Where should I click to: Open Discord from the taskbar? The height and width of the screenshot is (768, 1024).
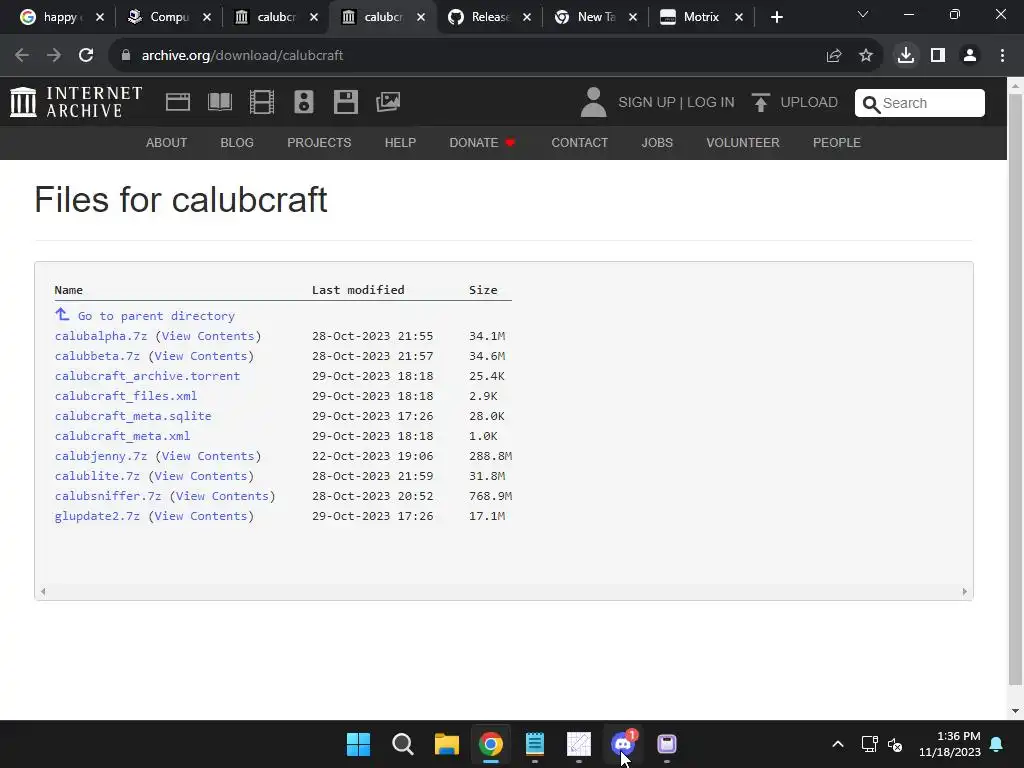623,744
